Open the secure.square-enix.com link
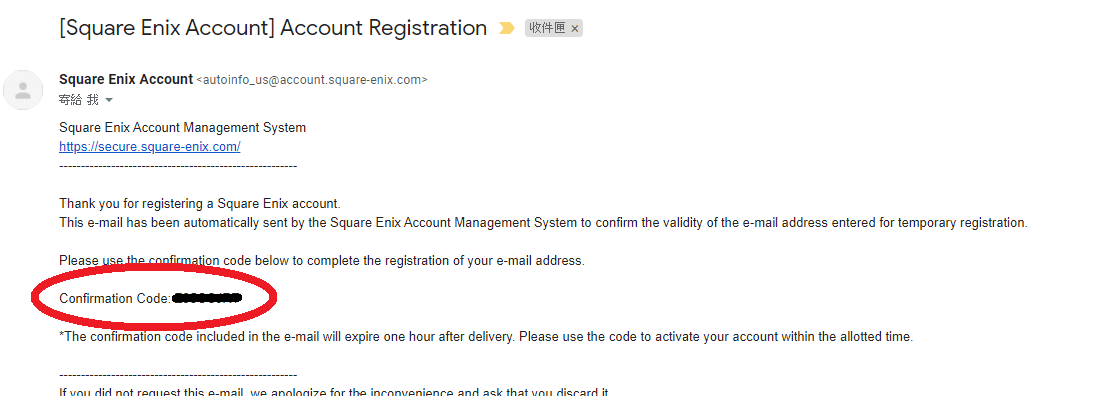This screenshot has width=1105, height=396. click(x=150, y=147)
